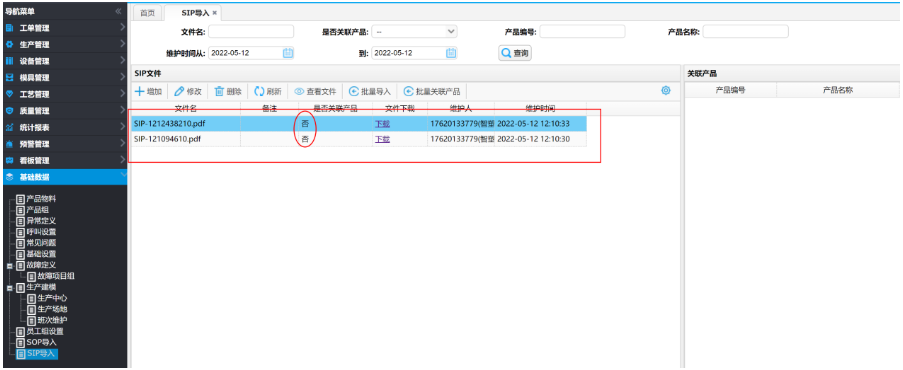Open calendar for 到 end date
The width and height of the screenshot is (903, 370).
[452, 53]
